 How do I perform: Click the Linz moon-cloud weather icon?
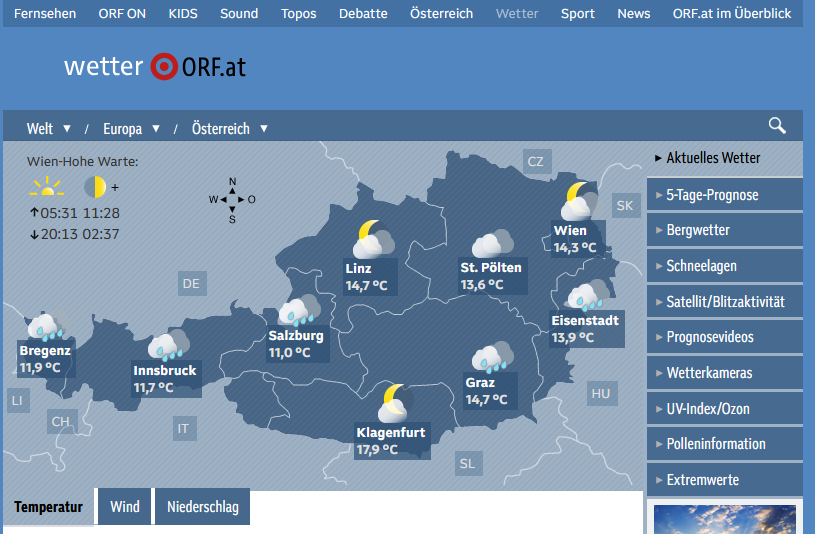(373, 240)
